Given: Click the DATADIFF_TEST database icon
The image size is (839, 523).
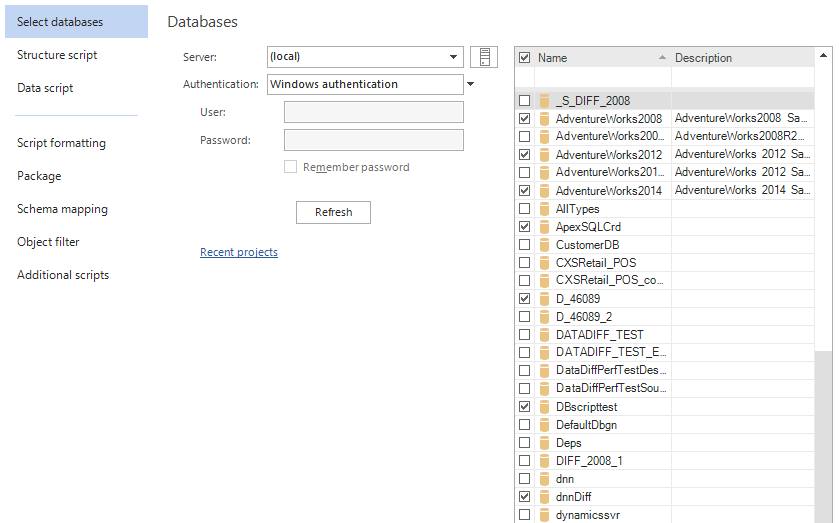Looking at the screenshot, I should point(544,335).
